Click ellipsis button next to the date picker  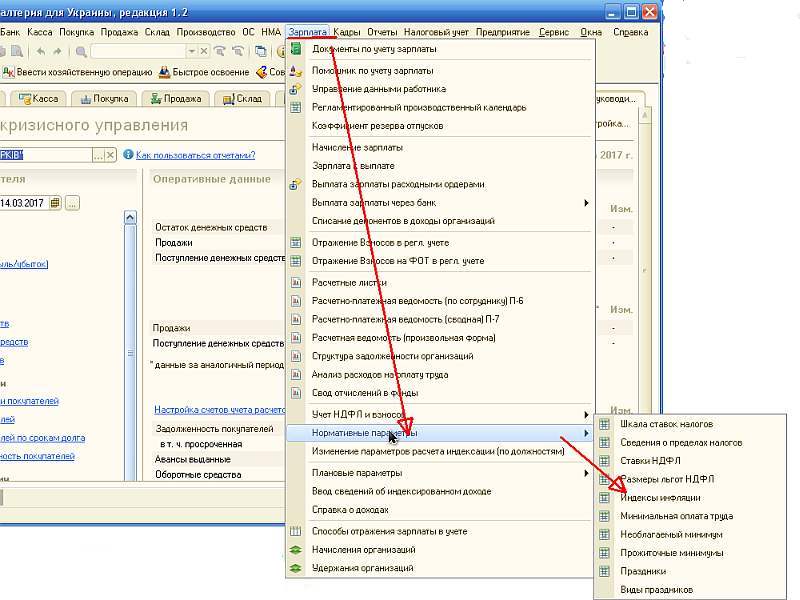[x=72, y=203]
